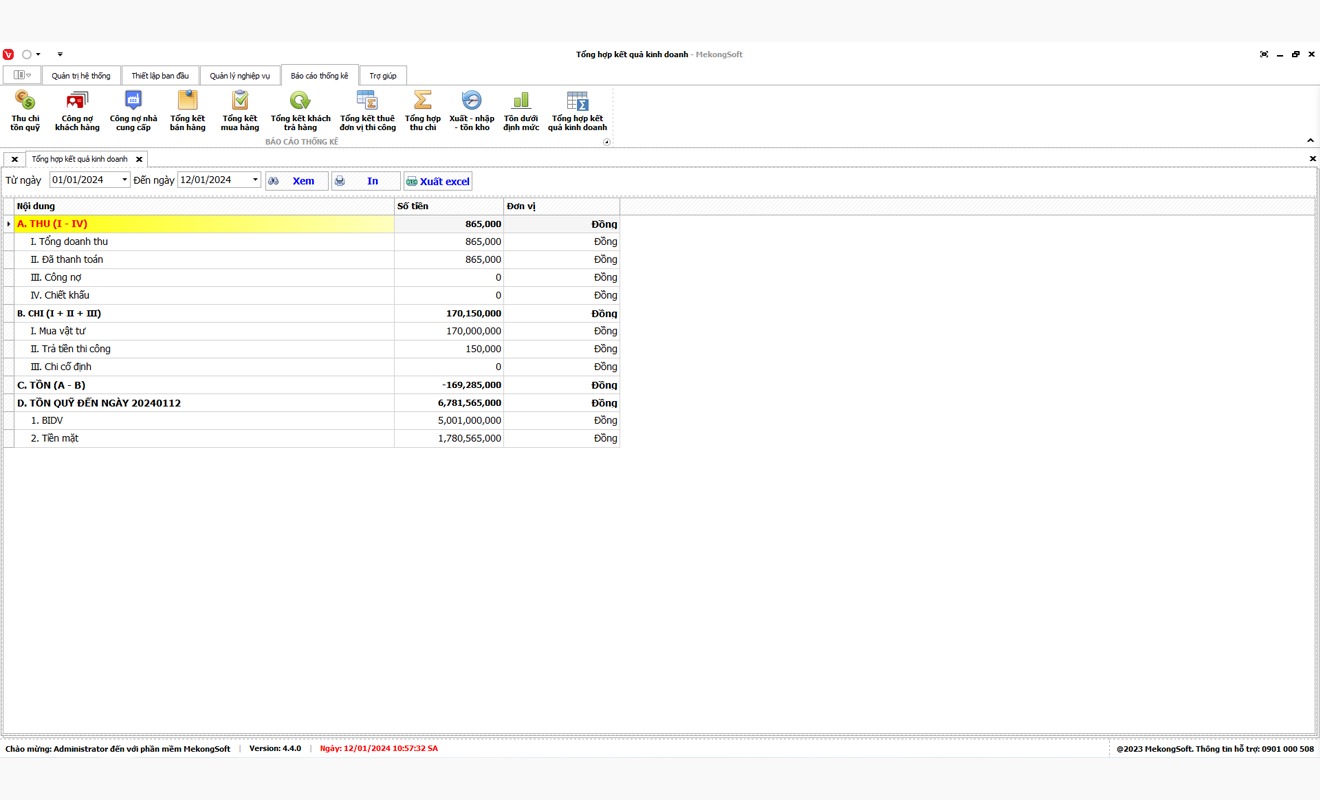Switch to Quản lý nghiệp vụ tab
The width and height of the screenshot is (1320, 800).
[x=239, y=76]
